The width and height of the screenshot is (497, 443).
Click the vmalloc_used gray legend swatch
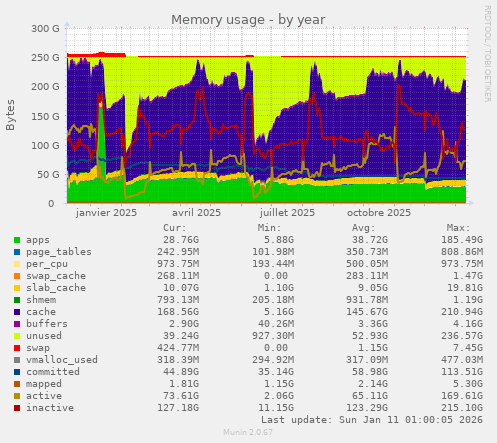17,360
